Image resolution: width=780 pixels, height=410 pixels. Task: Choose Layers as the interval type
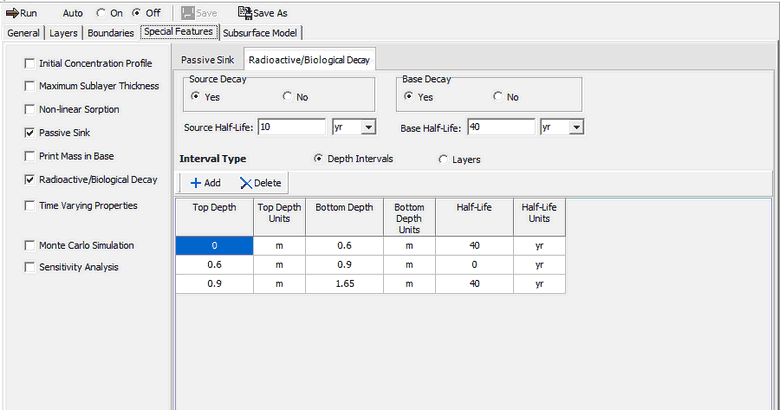click(443, 159)
